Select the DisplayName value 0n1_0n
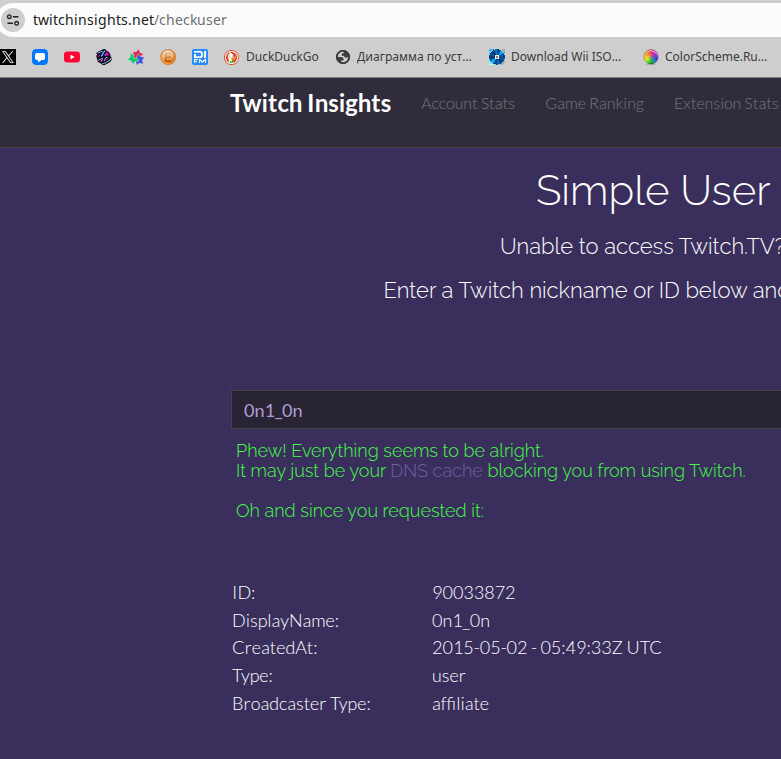Viewport: 781px width, 759px height. click(461, 621)
